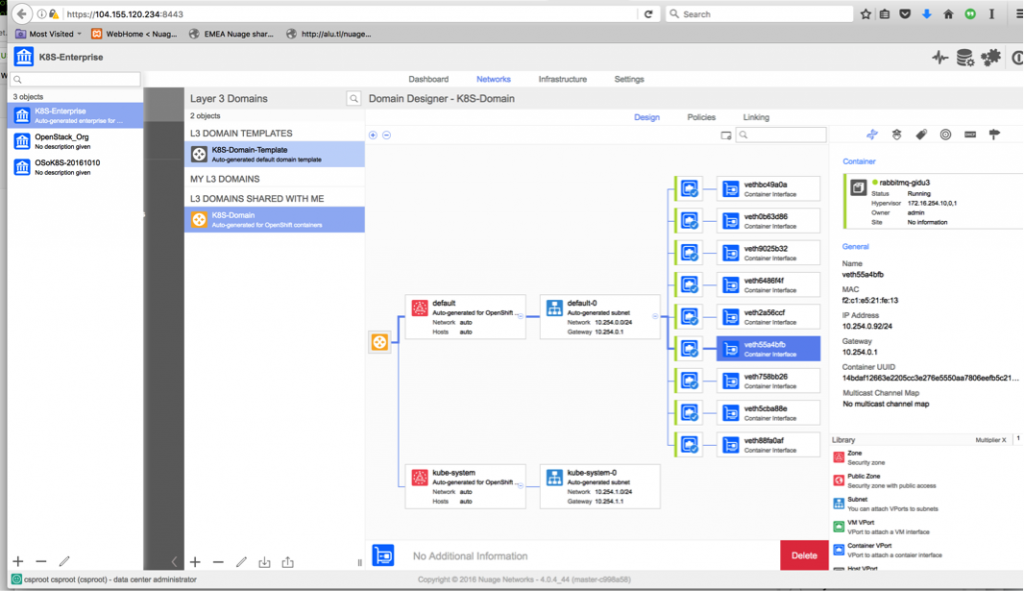This screenshot has height=591, width=1024.
Task: Collapse the default zone branch
Action: 520,316
